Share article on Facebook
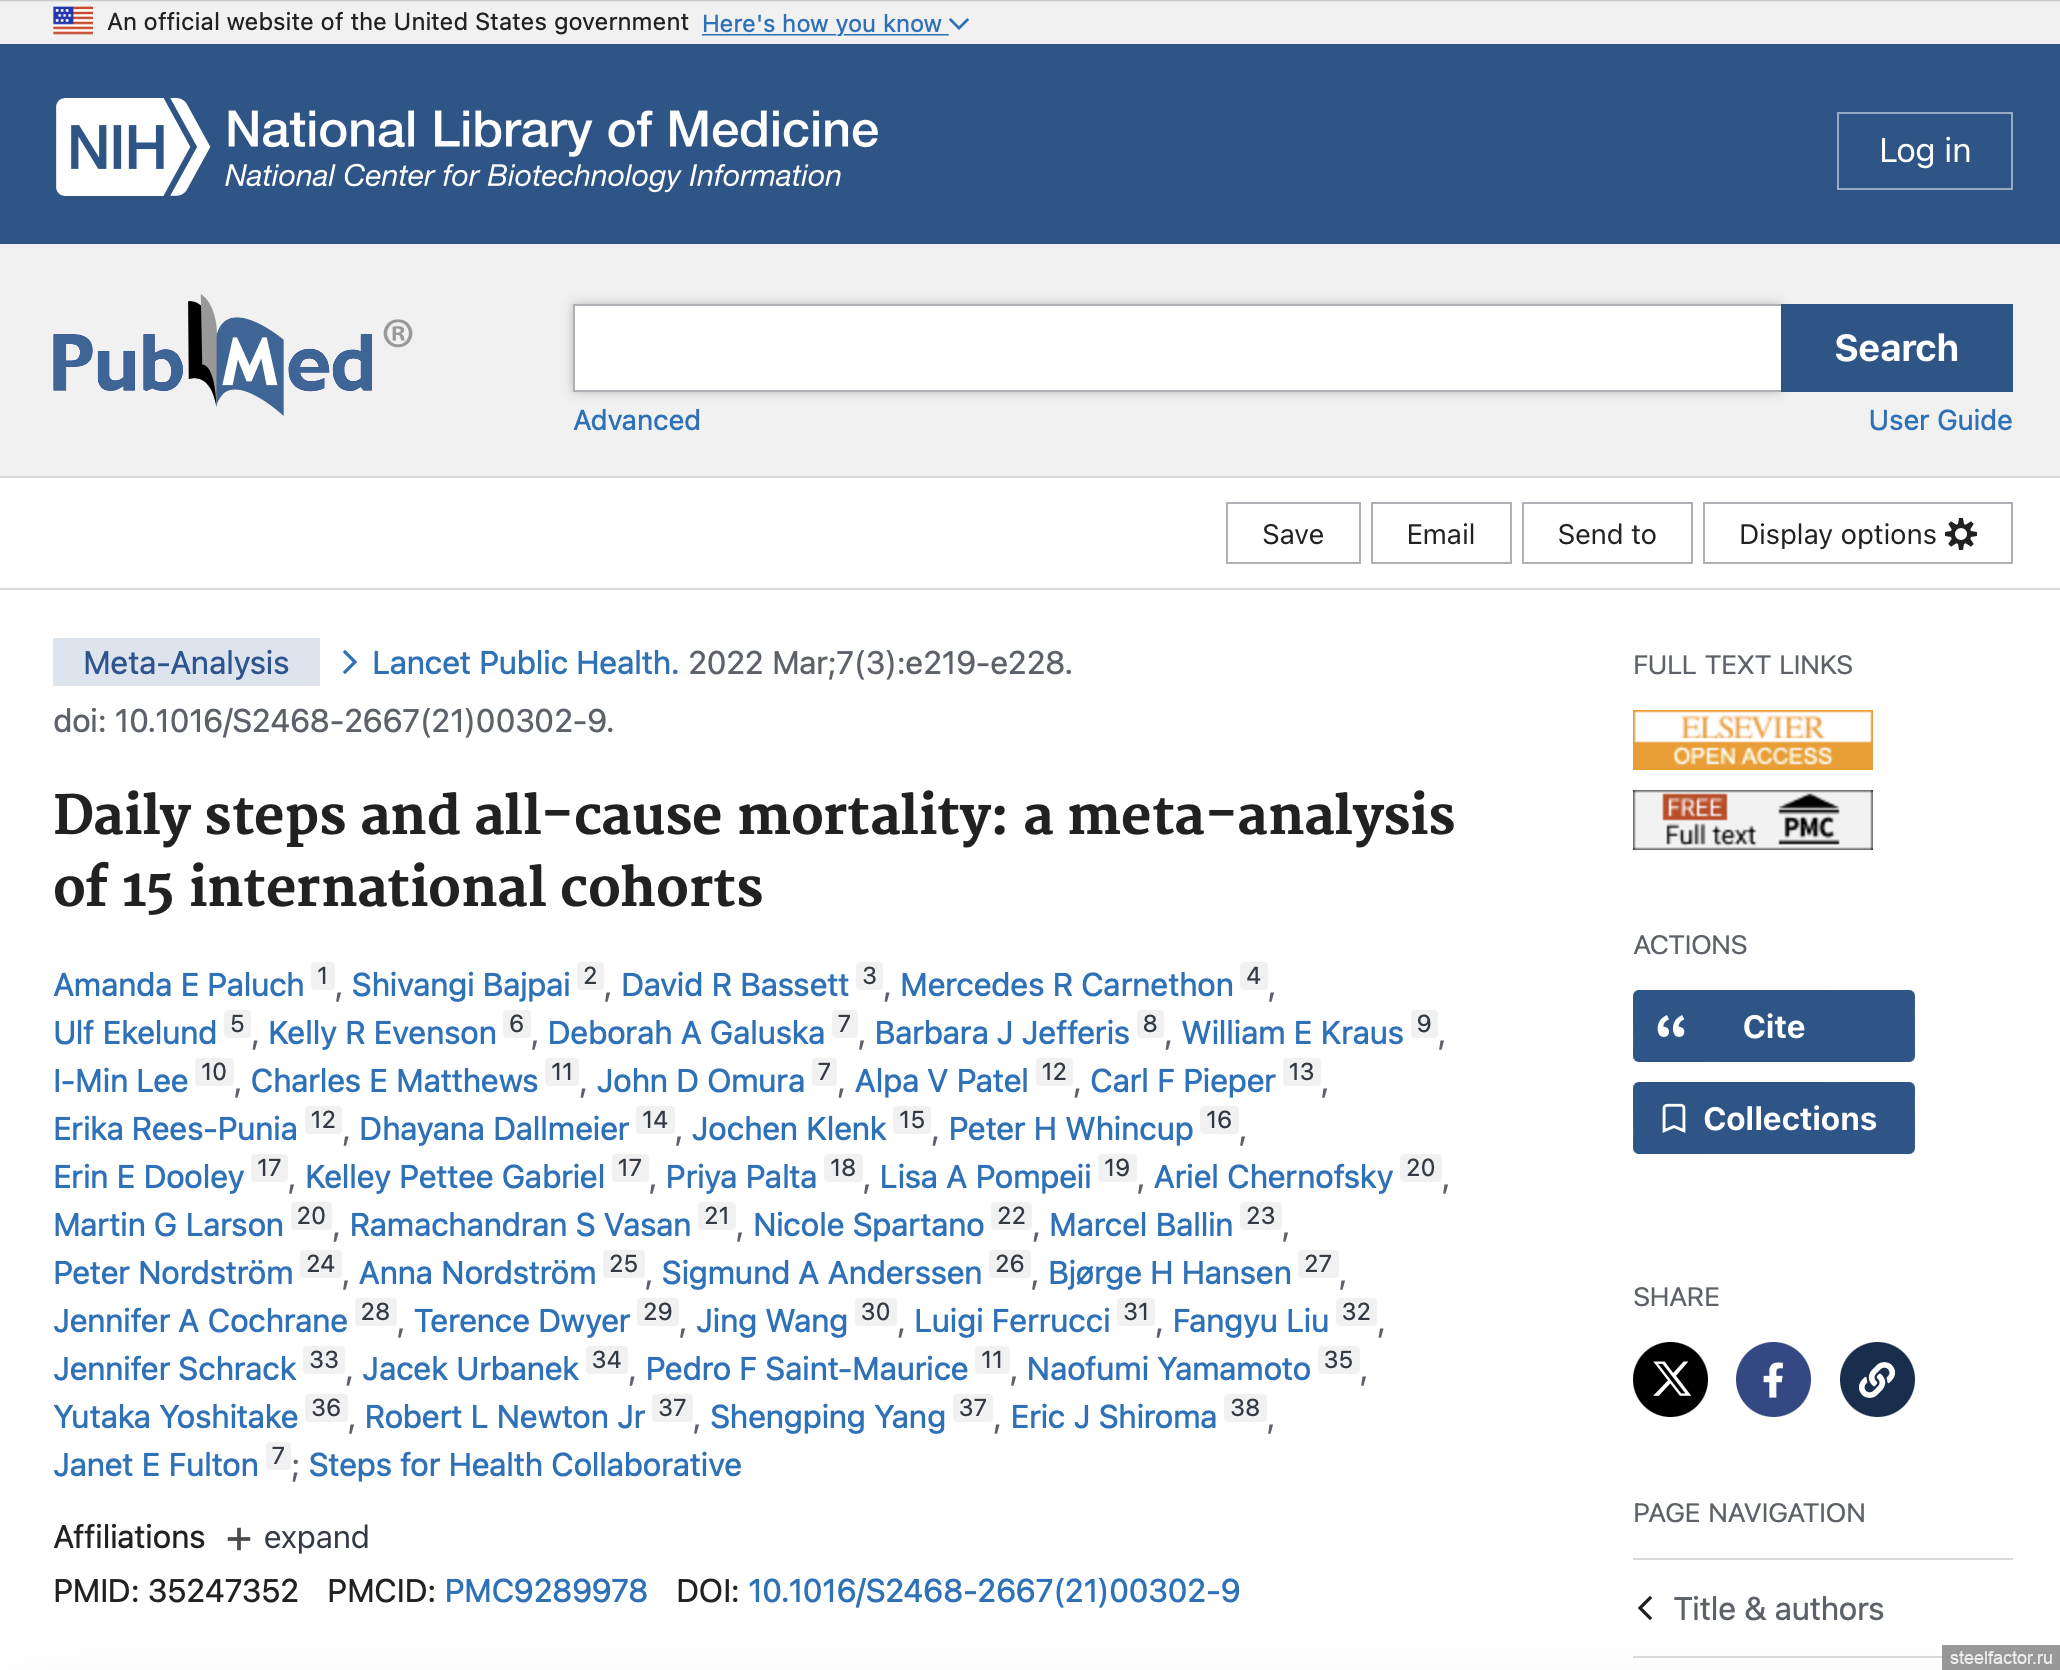This screenshot has height=1670, width=2060. click(1773, 1379)
